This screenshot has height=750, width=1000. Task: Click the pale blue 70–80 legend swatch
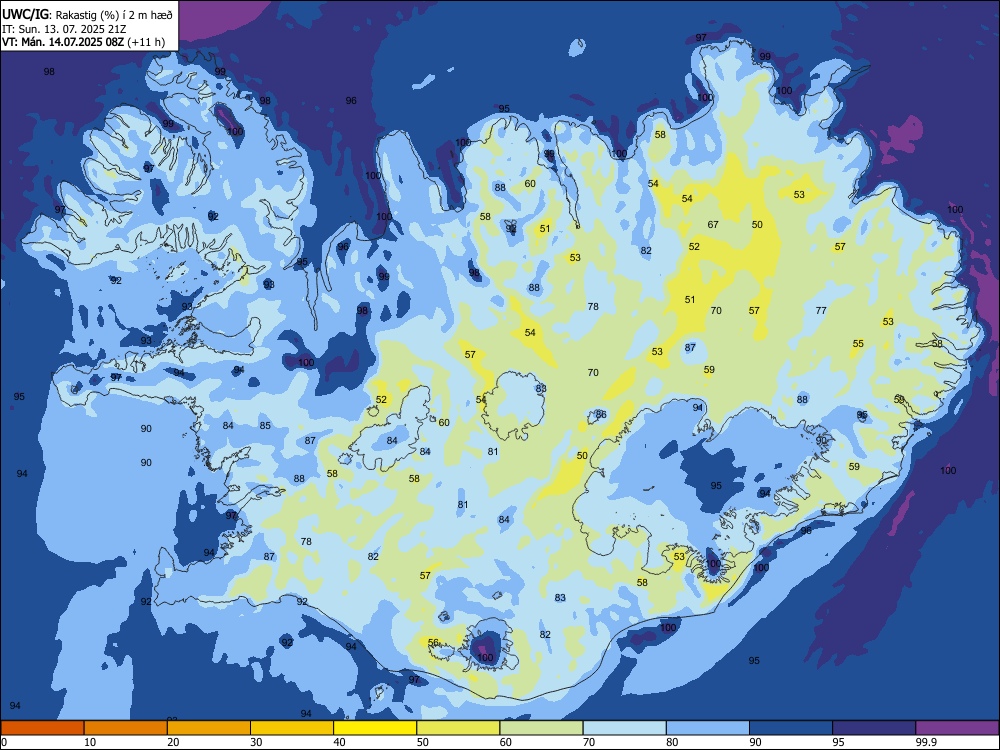coord(625,728)
